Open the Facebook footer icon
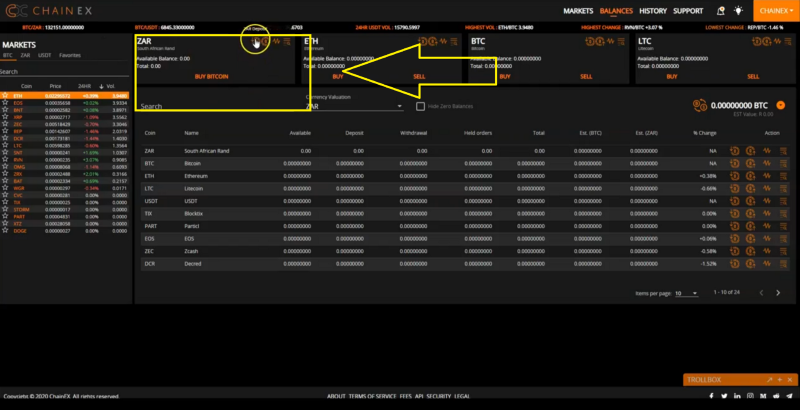800x410 pixels. (x=711, y=396)
